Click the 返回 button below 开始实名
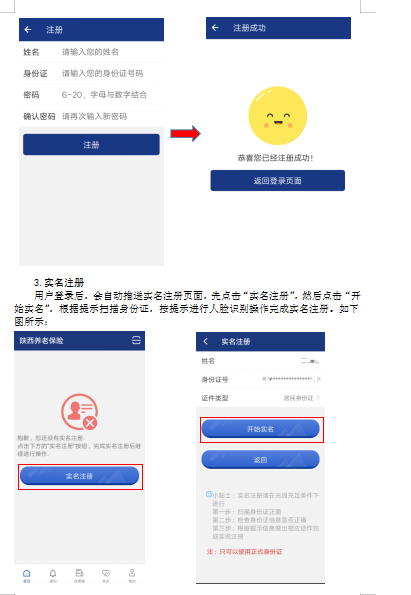 pyautogui.click(x=260, y=460)
